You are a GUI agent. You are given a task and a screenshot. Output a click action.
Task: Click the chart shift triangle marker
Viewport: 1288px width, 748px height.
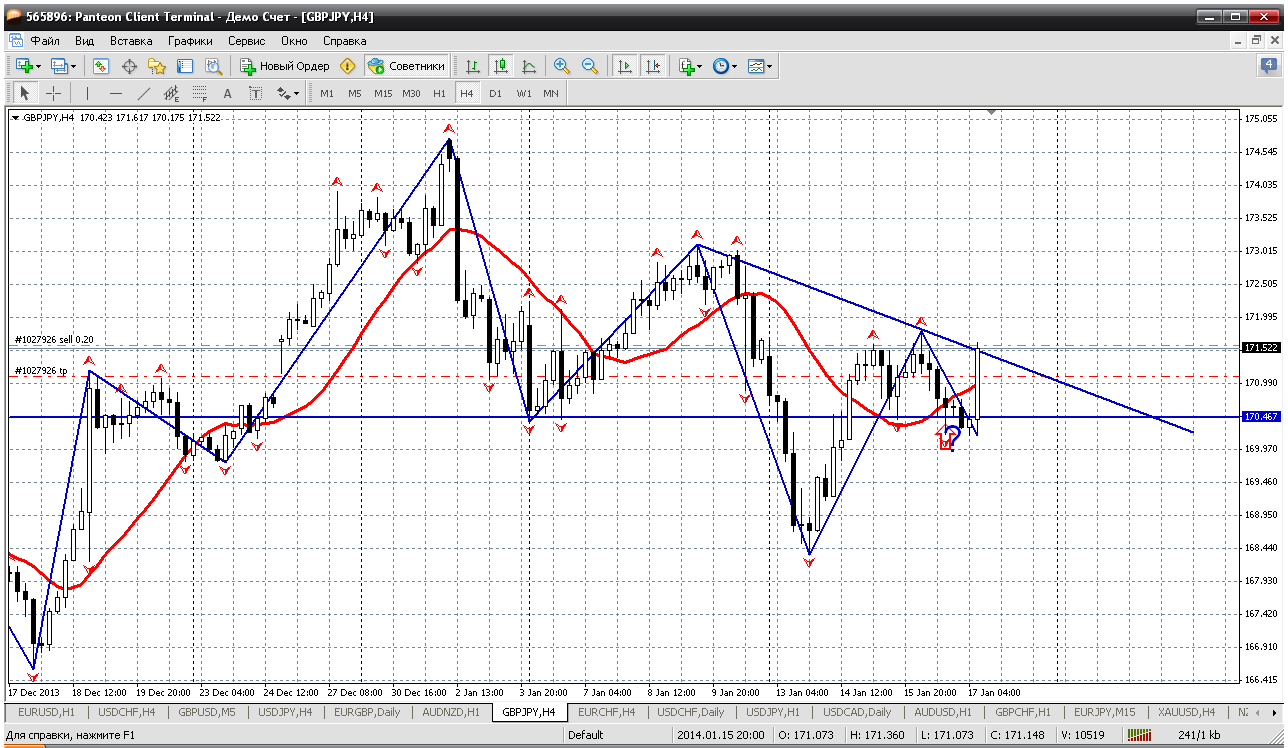pyautogui.click(x=991, y=113)
